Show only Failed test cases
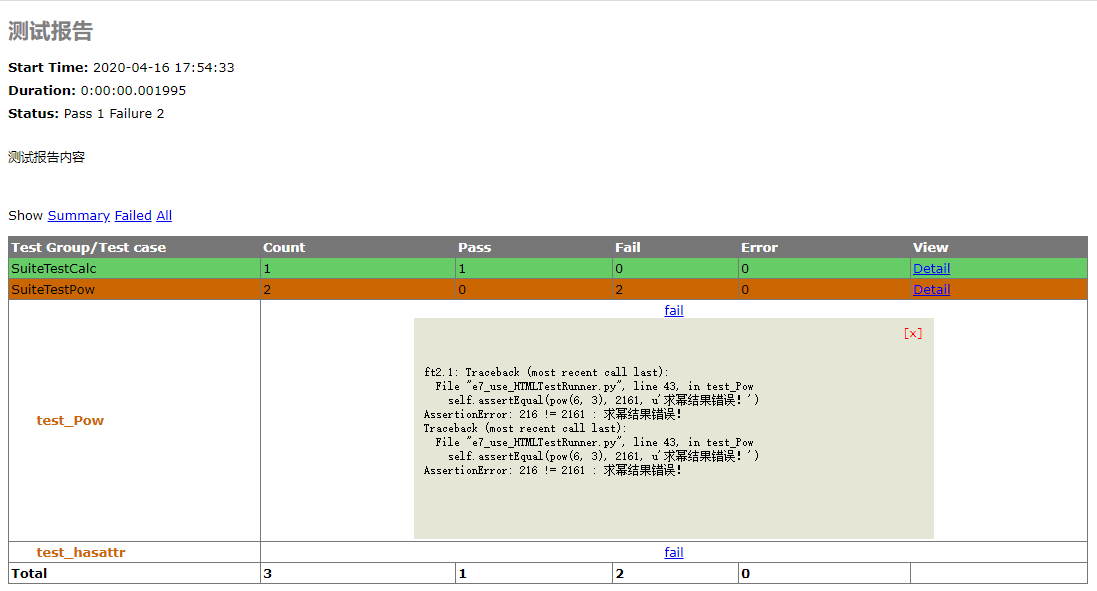The width and height of the screenshot is (1097, 591). click(133, 215)
